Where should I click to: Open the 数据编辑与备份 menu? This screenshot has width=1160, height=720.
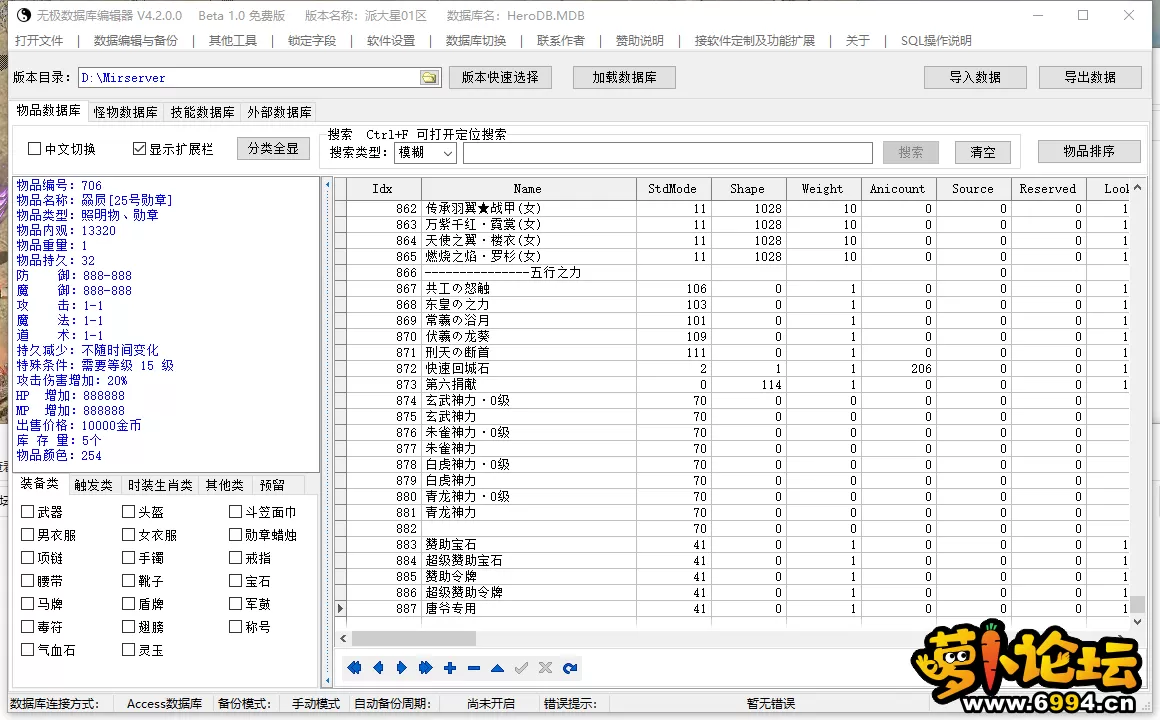(136, 41)
